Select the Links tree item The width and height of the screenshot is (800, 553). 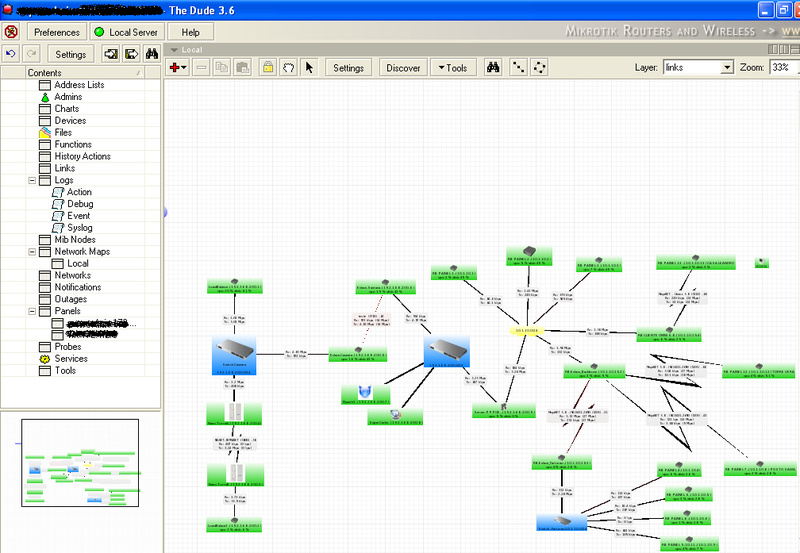64,168
